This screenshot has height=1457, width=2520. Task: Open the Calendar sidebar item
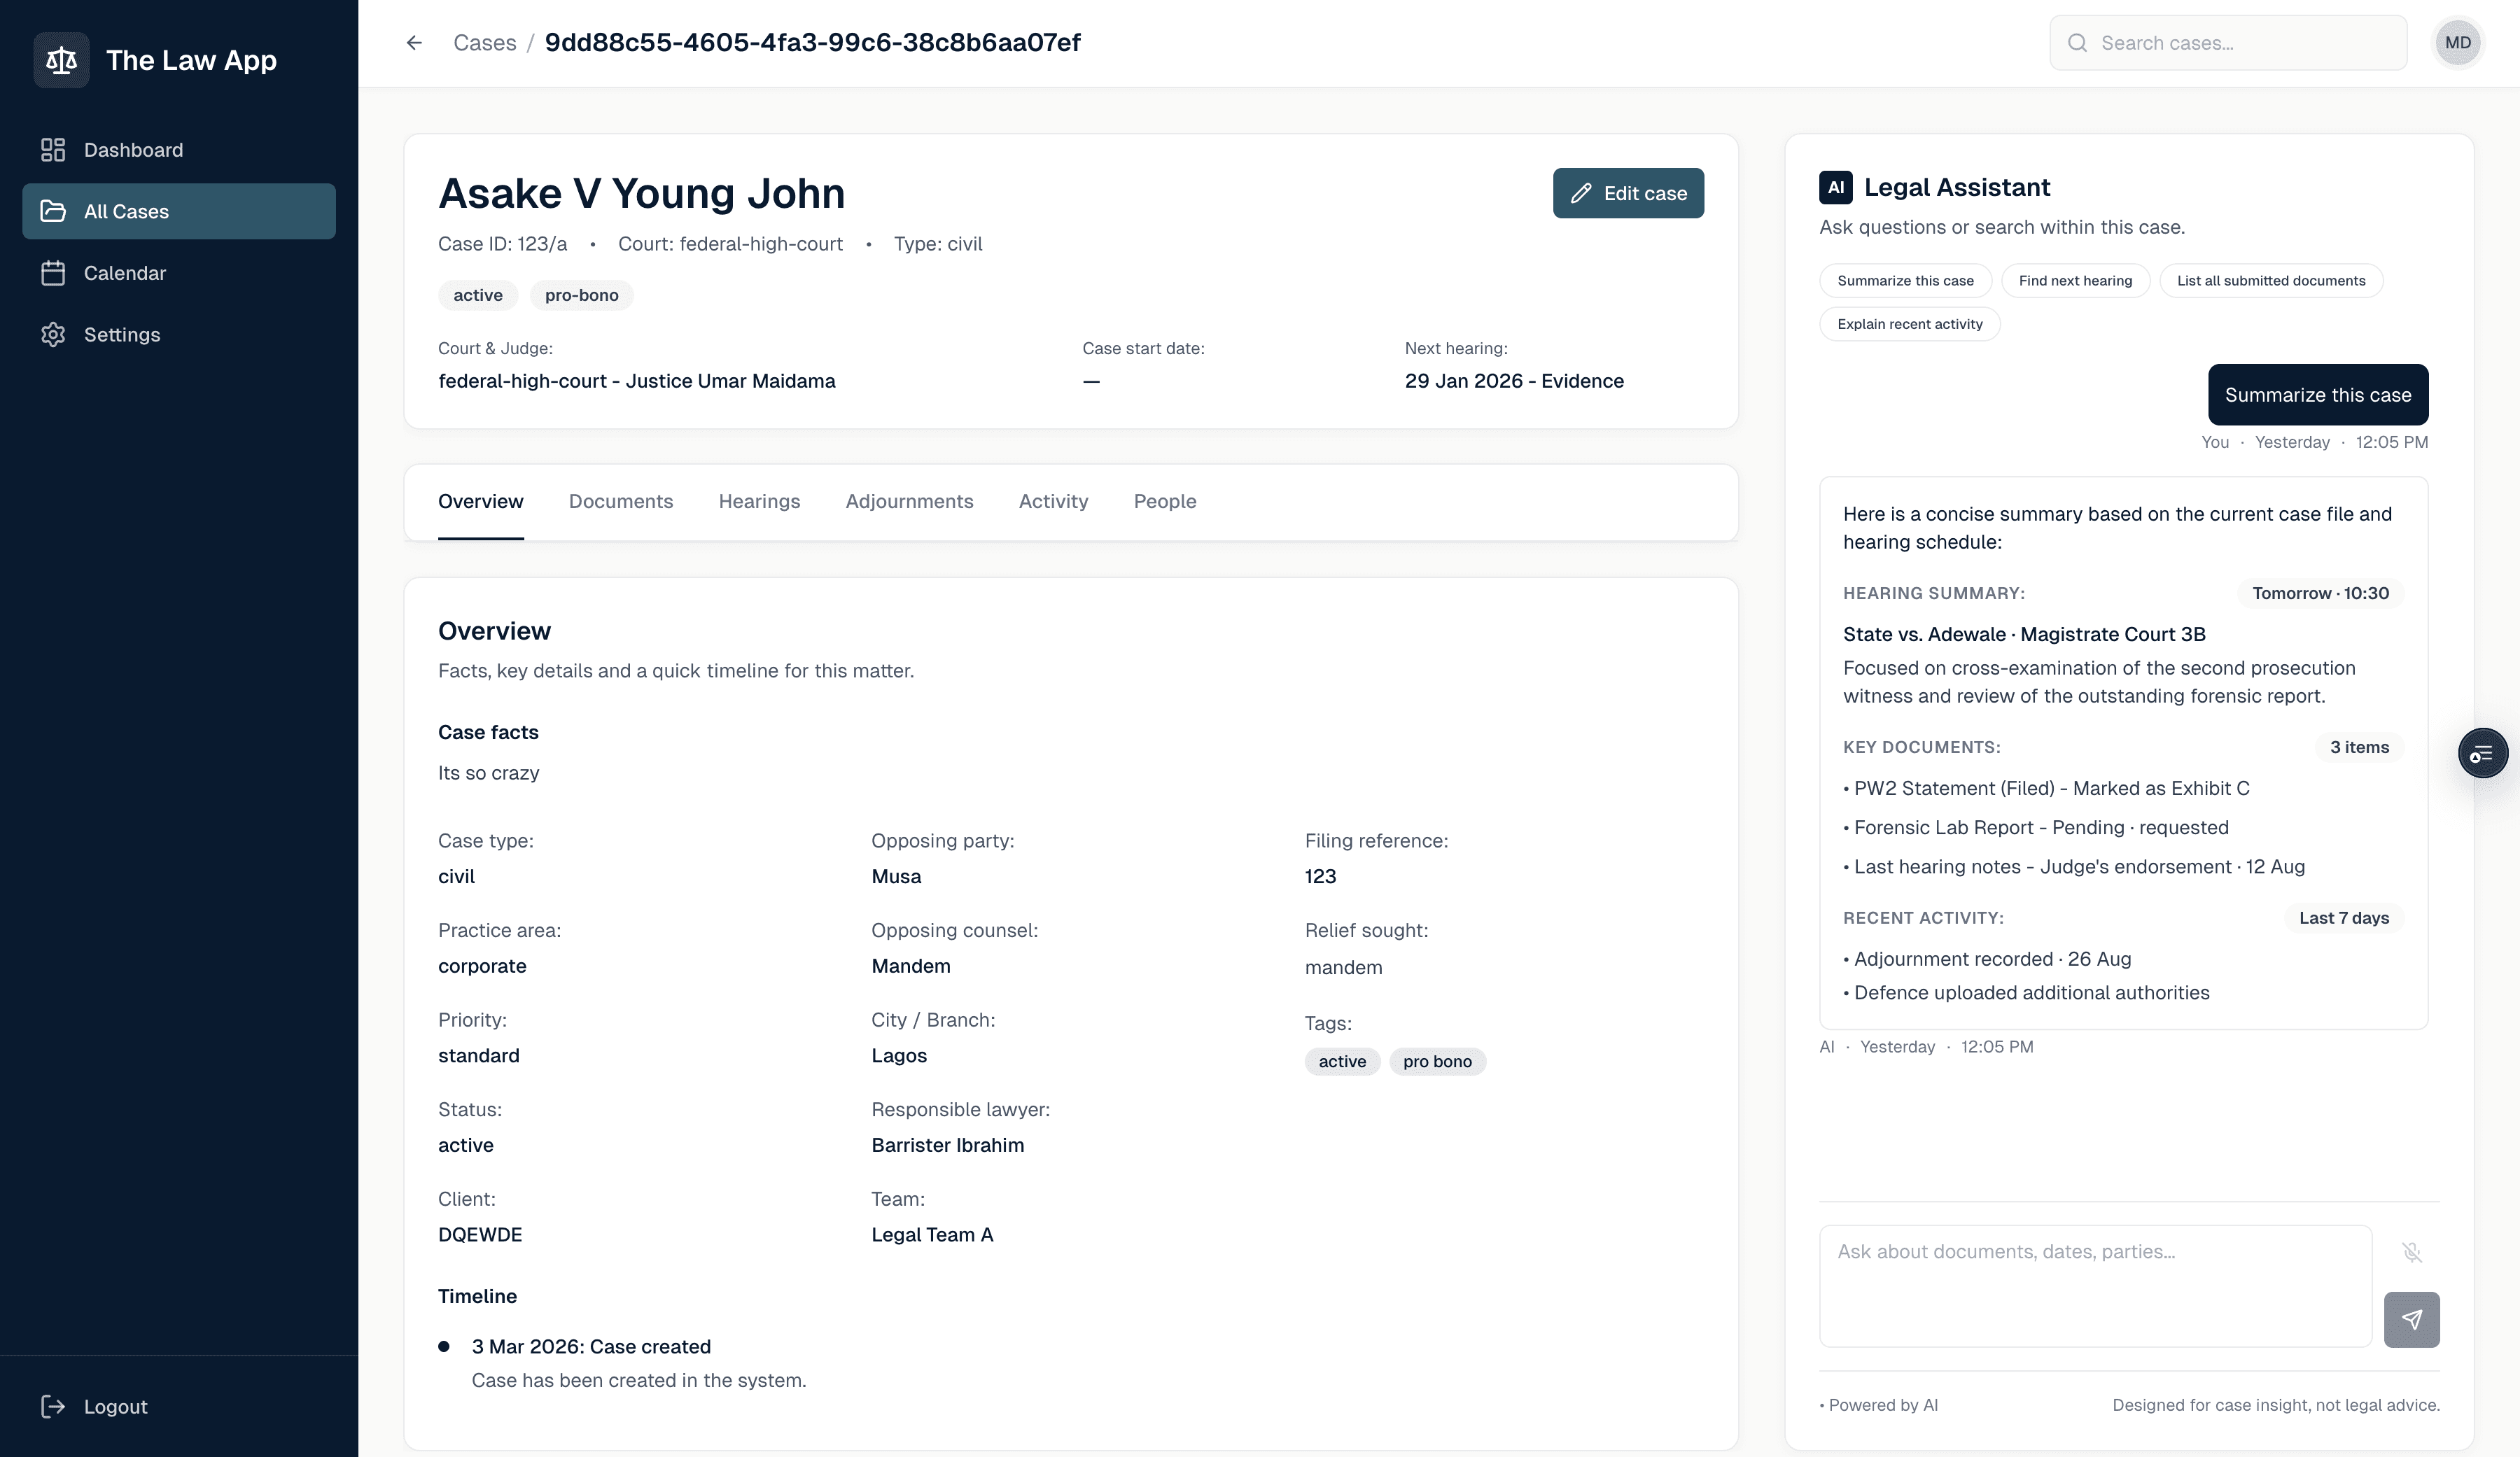124,273
